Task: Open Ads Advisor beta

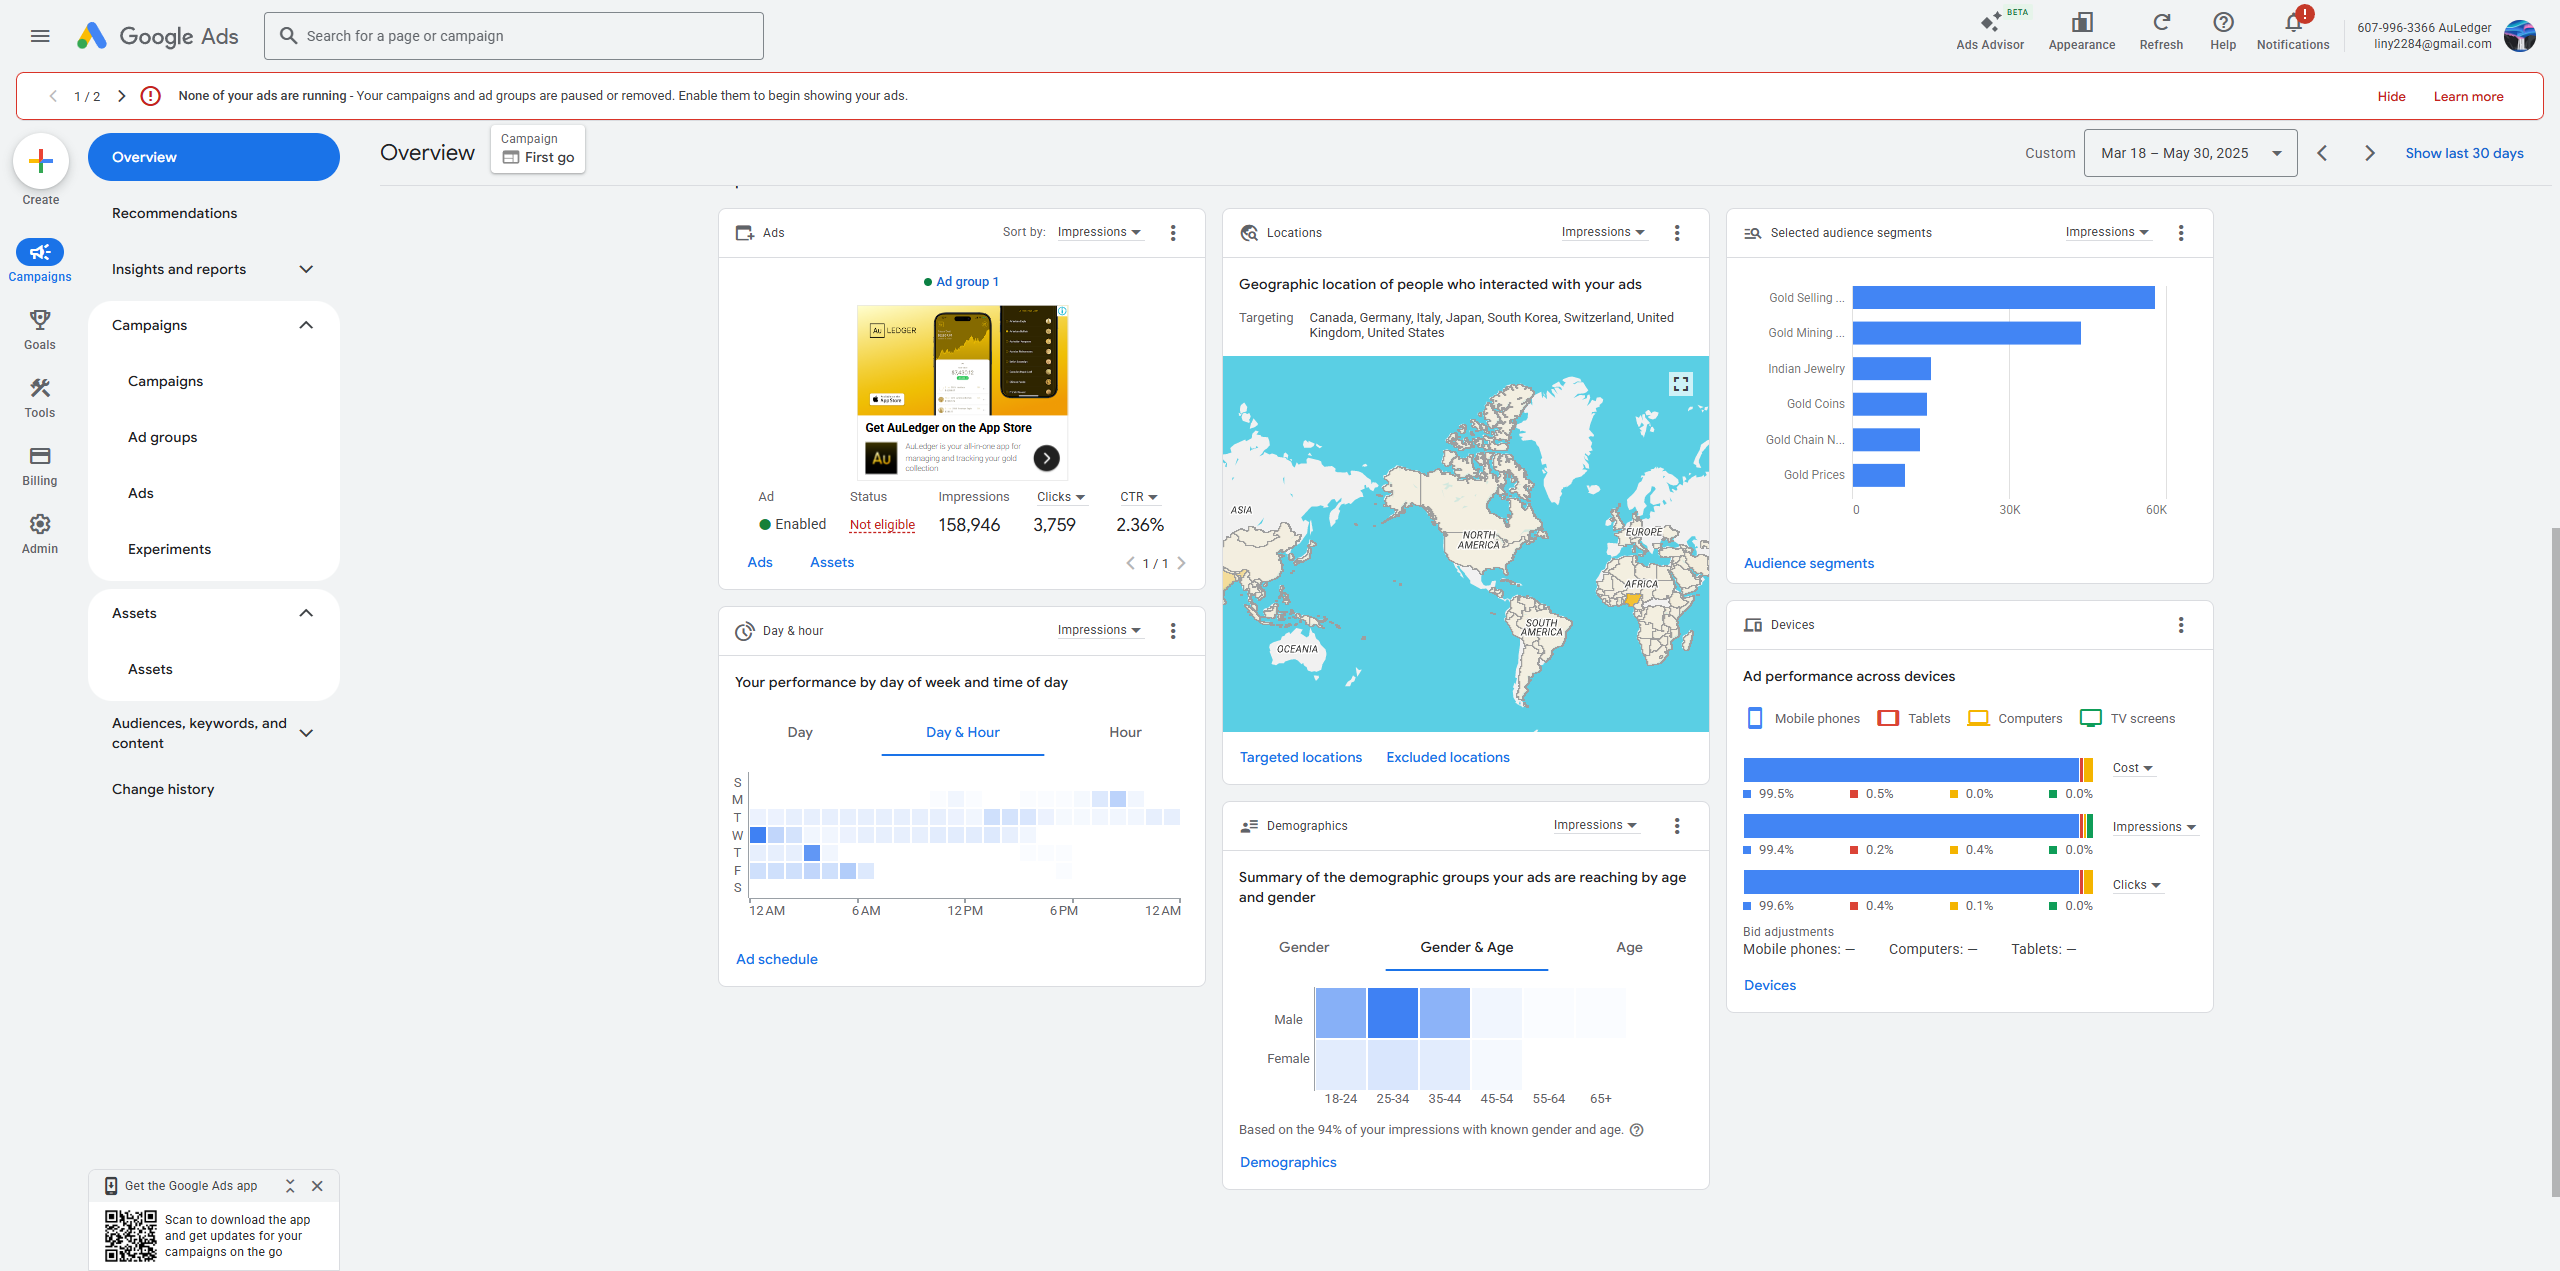Action: pyautogui.click(x=1990, y=31)
